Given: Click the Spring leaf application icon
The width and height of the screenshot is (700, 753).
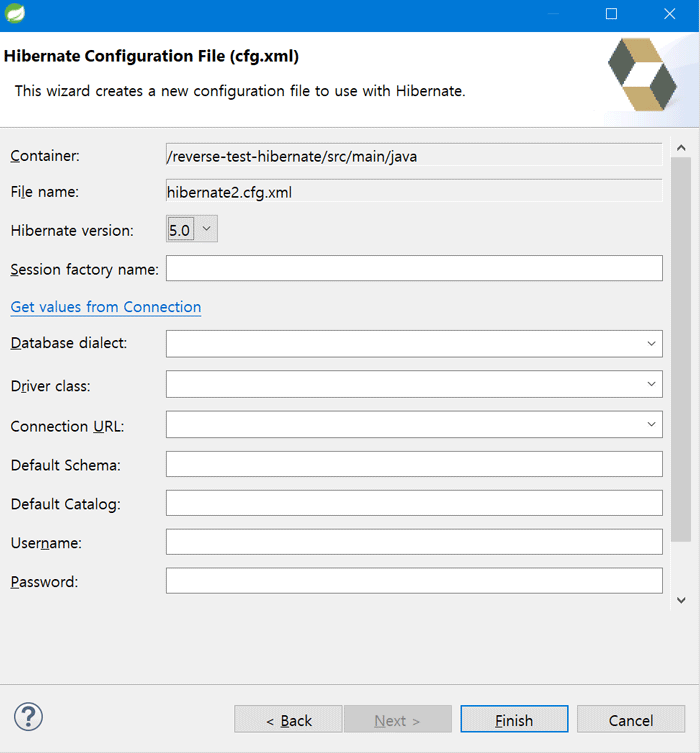Looking at the screenshot, I should pyautogui.click(x=14, y=13).
